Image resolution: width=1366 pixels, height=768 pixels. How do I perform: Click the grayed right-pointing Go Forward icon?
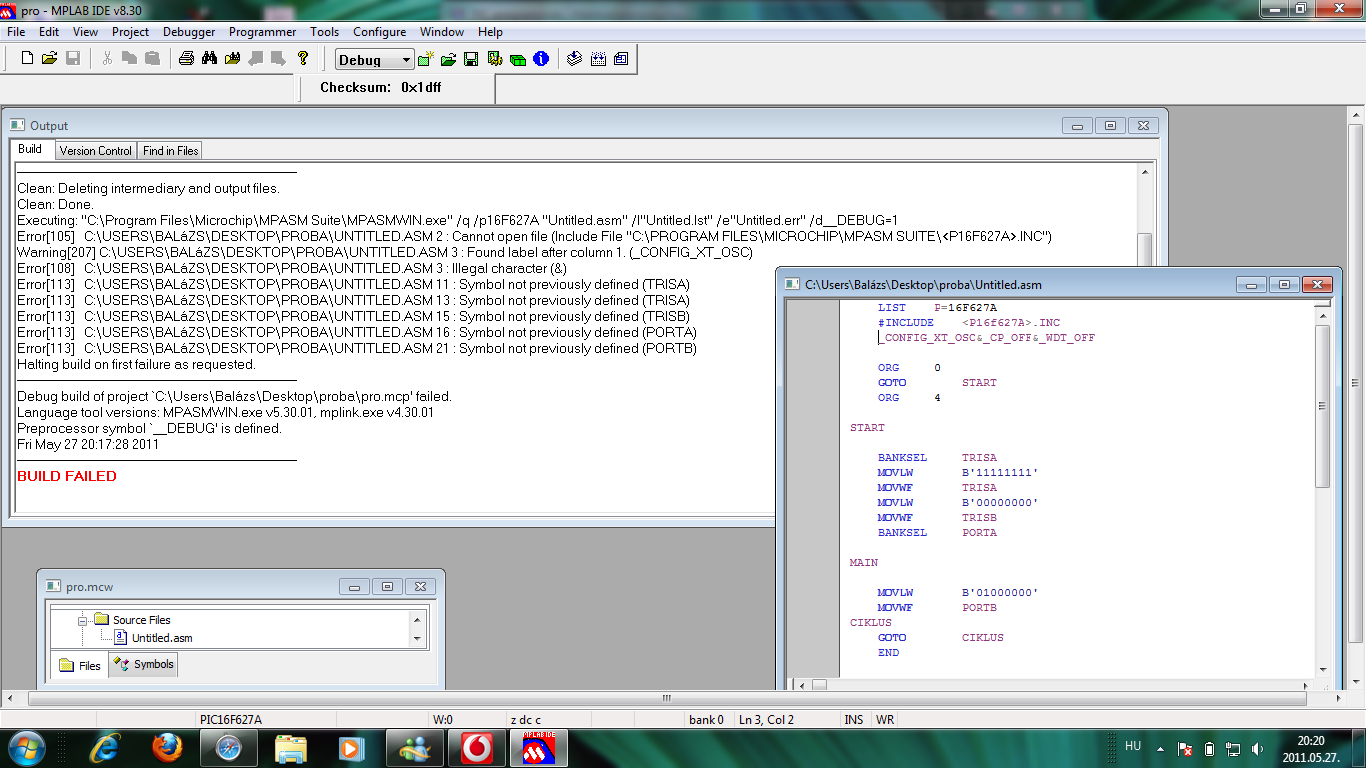coord(278,59)
